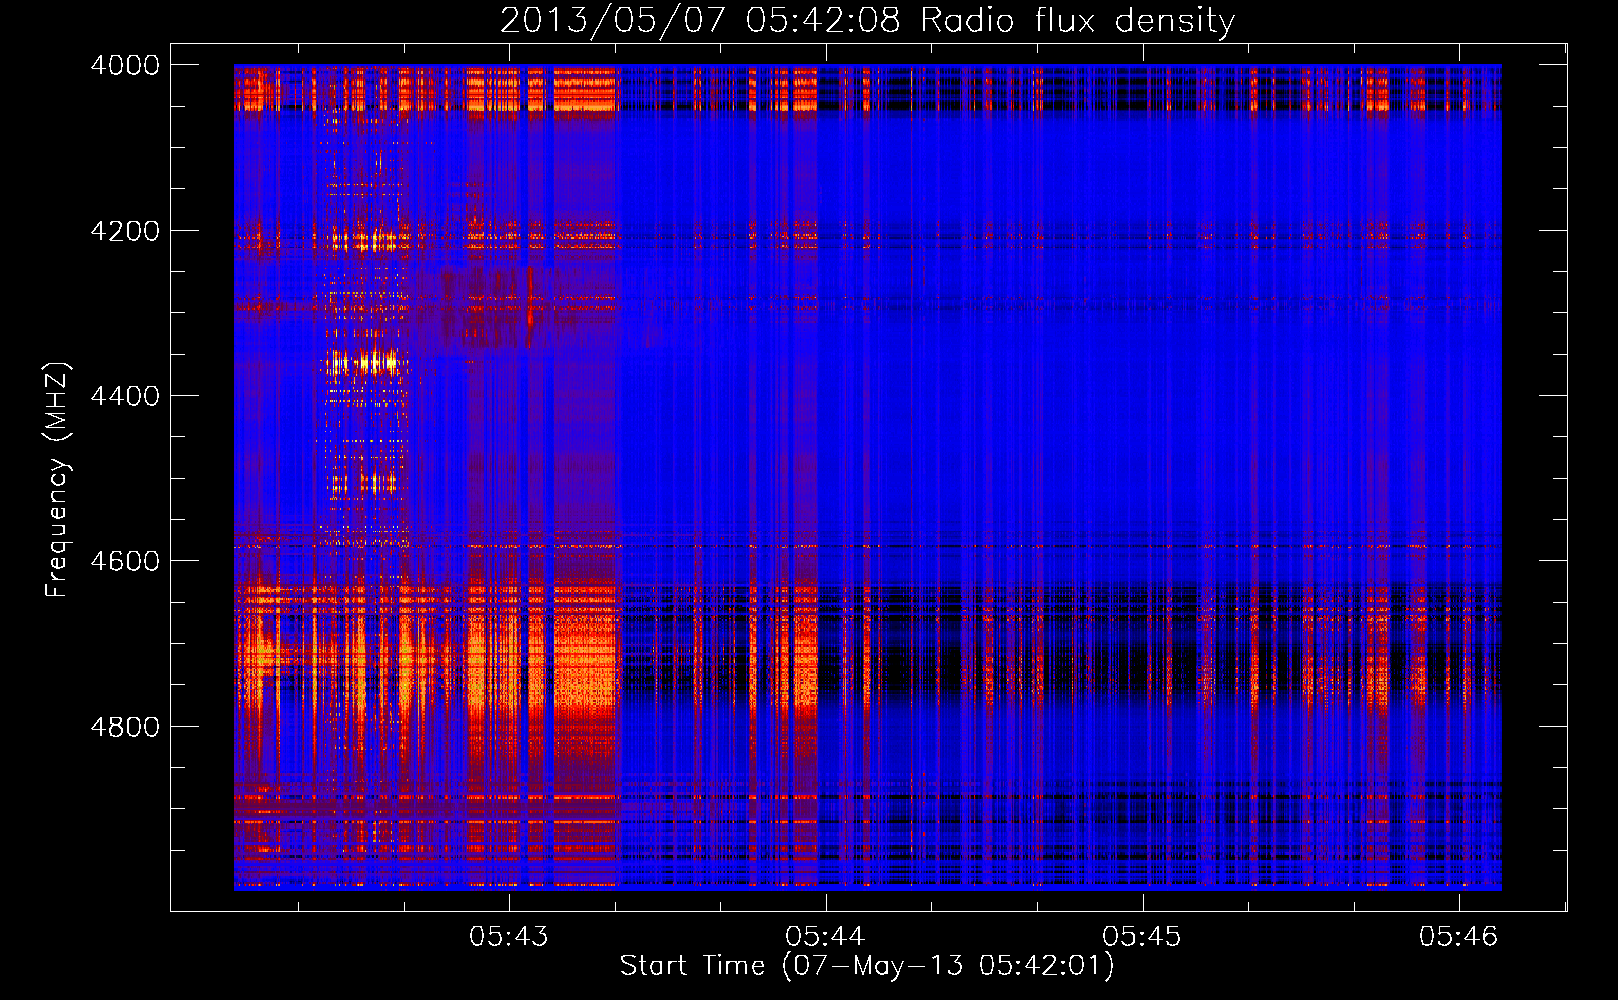Screen dimensions: 1618x1000
Task: Click the 4000 frequency tick label
Action: (125, 65)
